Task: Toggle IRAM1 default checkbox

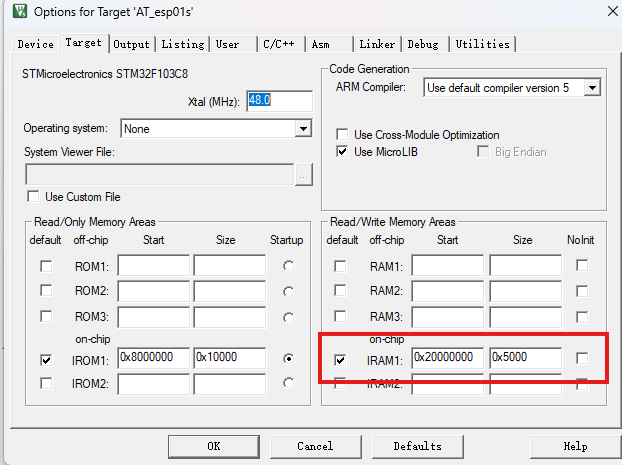Action: [342, 358]
